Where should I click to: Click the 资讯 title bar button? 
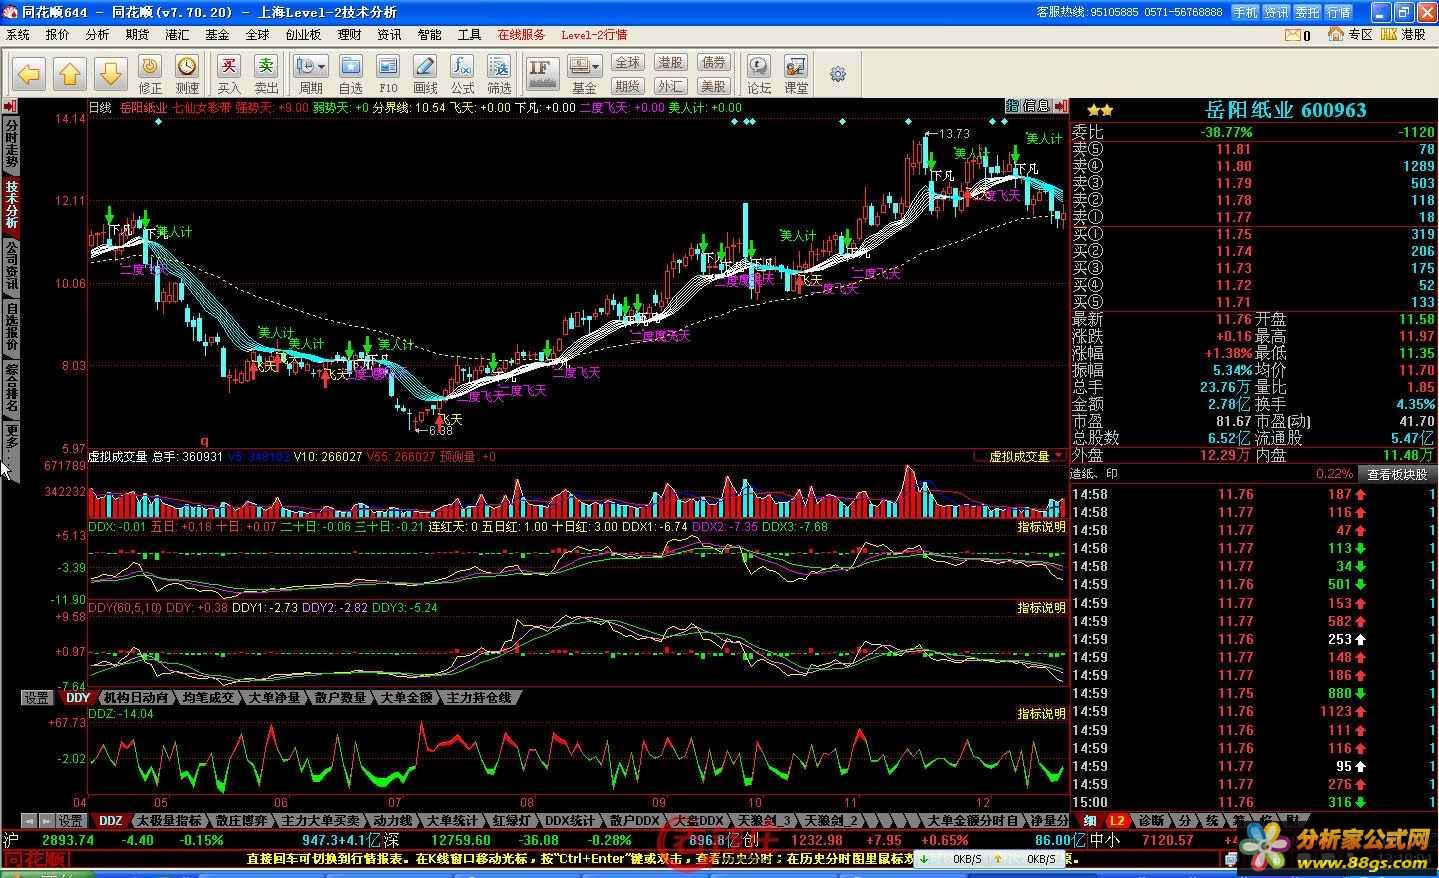click(x=1276, y=12)
